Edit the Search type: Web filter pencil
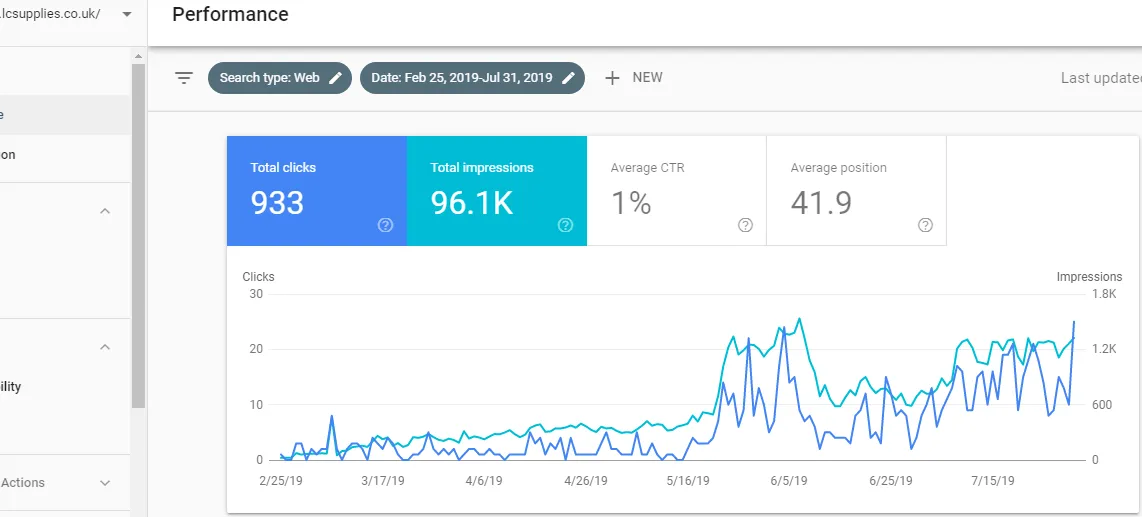Image resolution: width=1142 pixels, height=517 pixels. tap(335, 78)
